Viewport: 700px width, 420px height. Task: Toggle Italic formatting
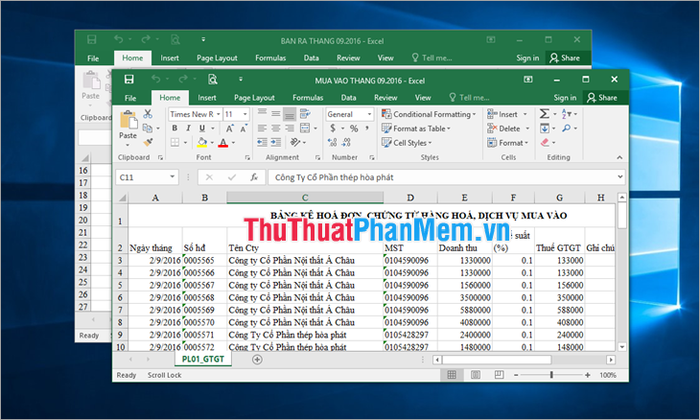point(188,128)
